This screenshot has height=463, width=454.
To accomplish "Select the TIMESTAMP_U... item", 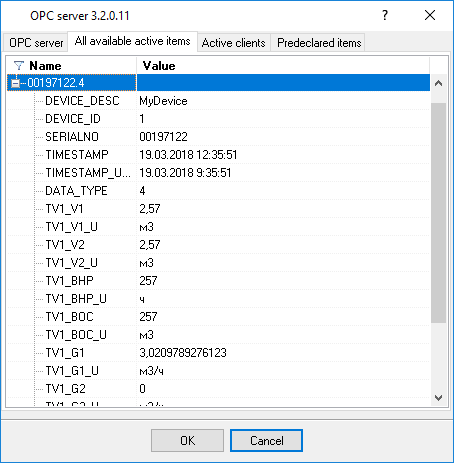I will (88, 173).
